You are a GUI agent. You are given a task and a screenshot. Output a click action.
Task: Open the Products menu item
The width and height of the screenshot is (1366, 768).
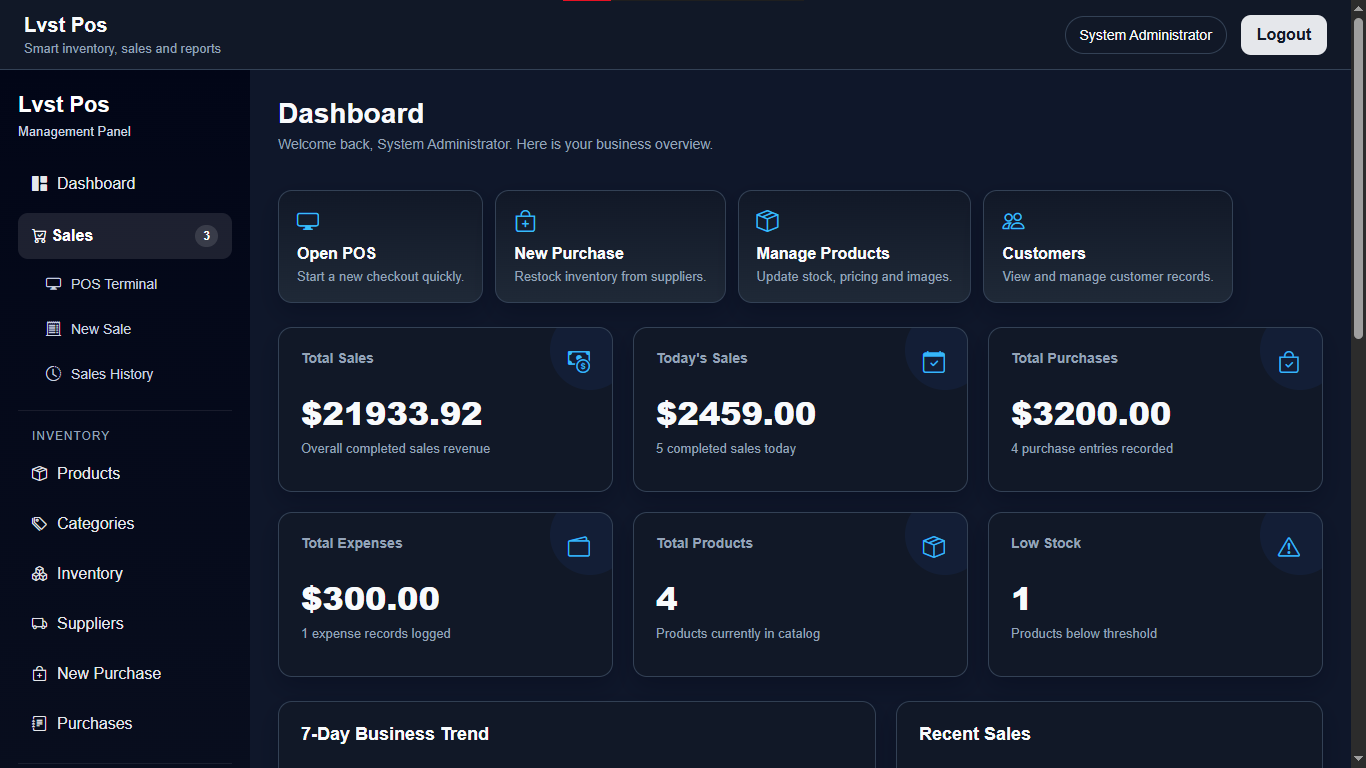tap(125, 474)
